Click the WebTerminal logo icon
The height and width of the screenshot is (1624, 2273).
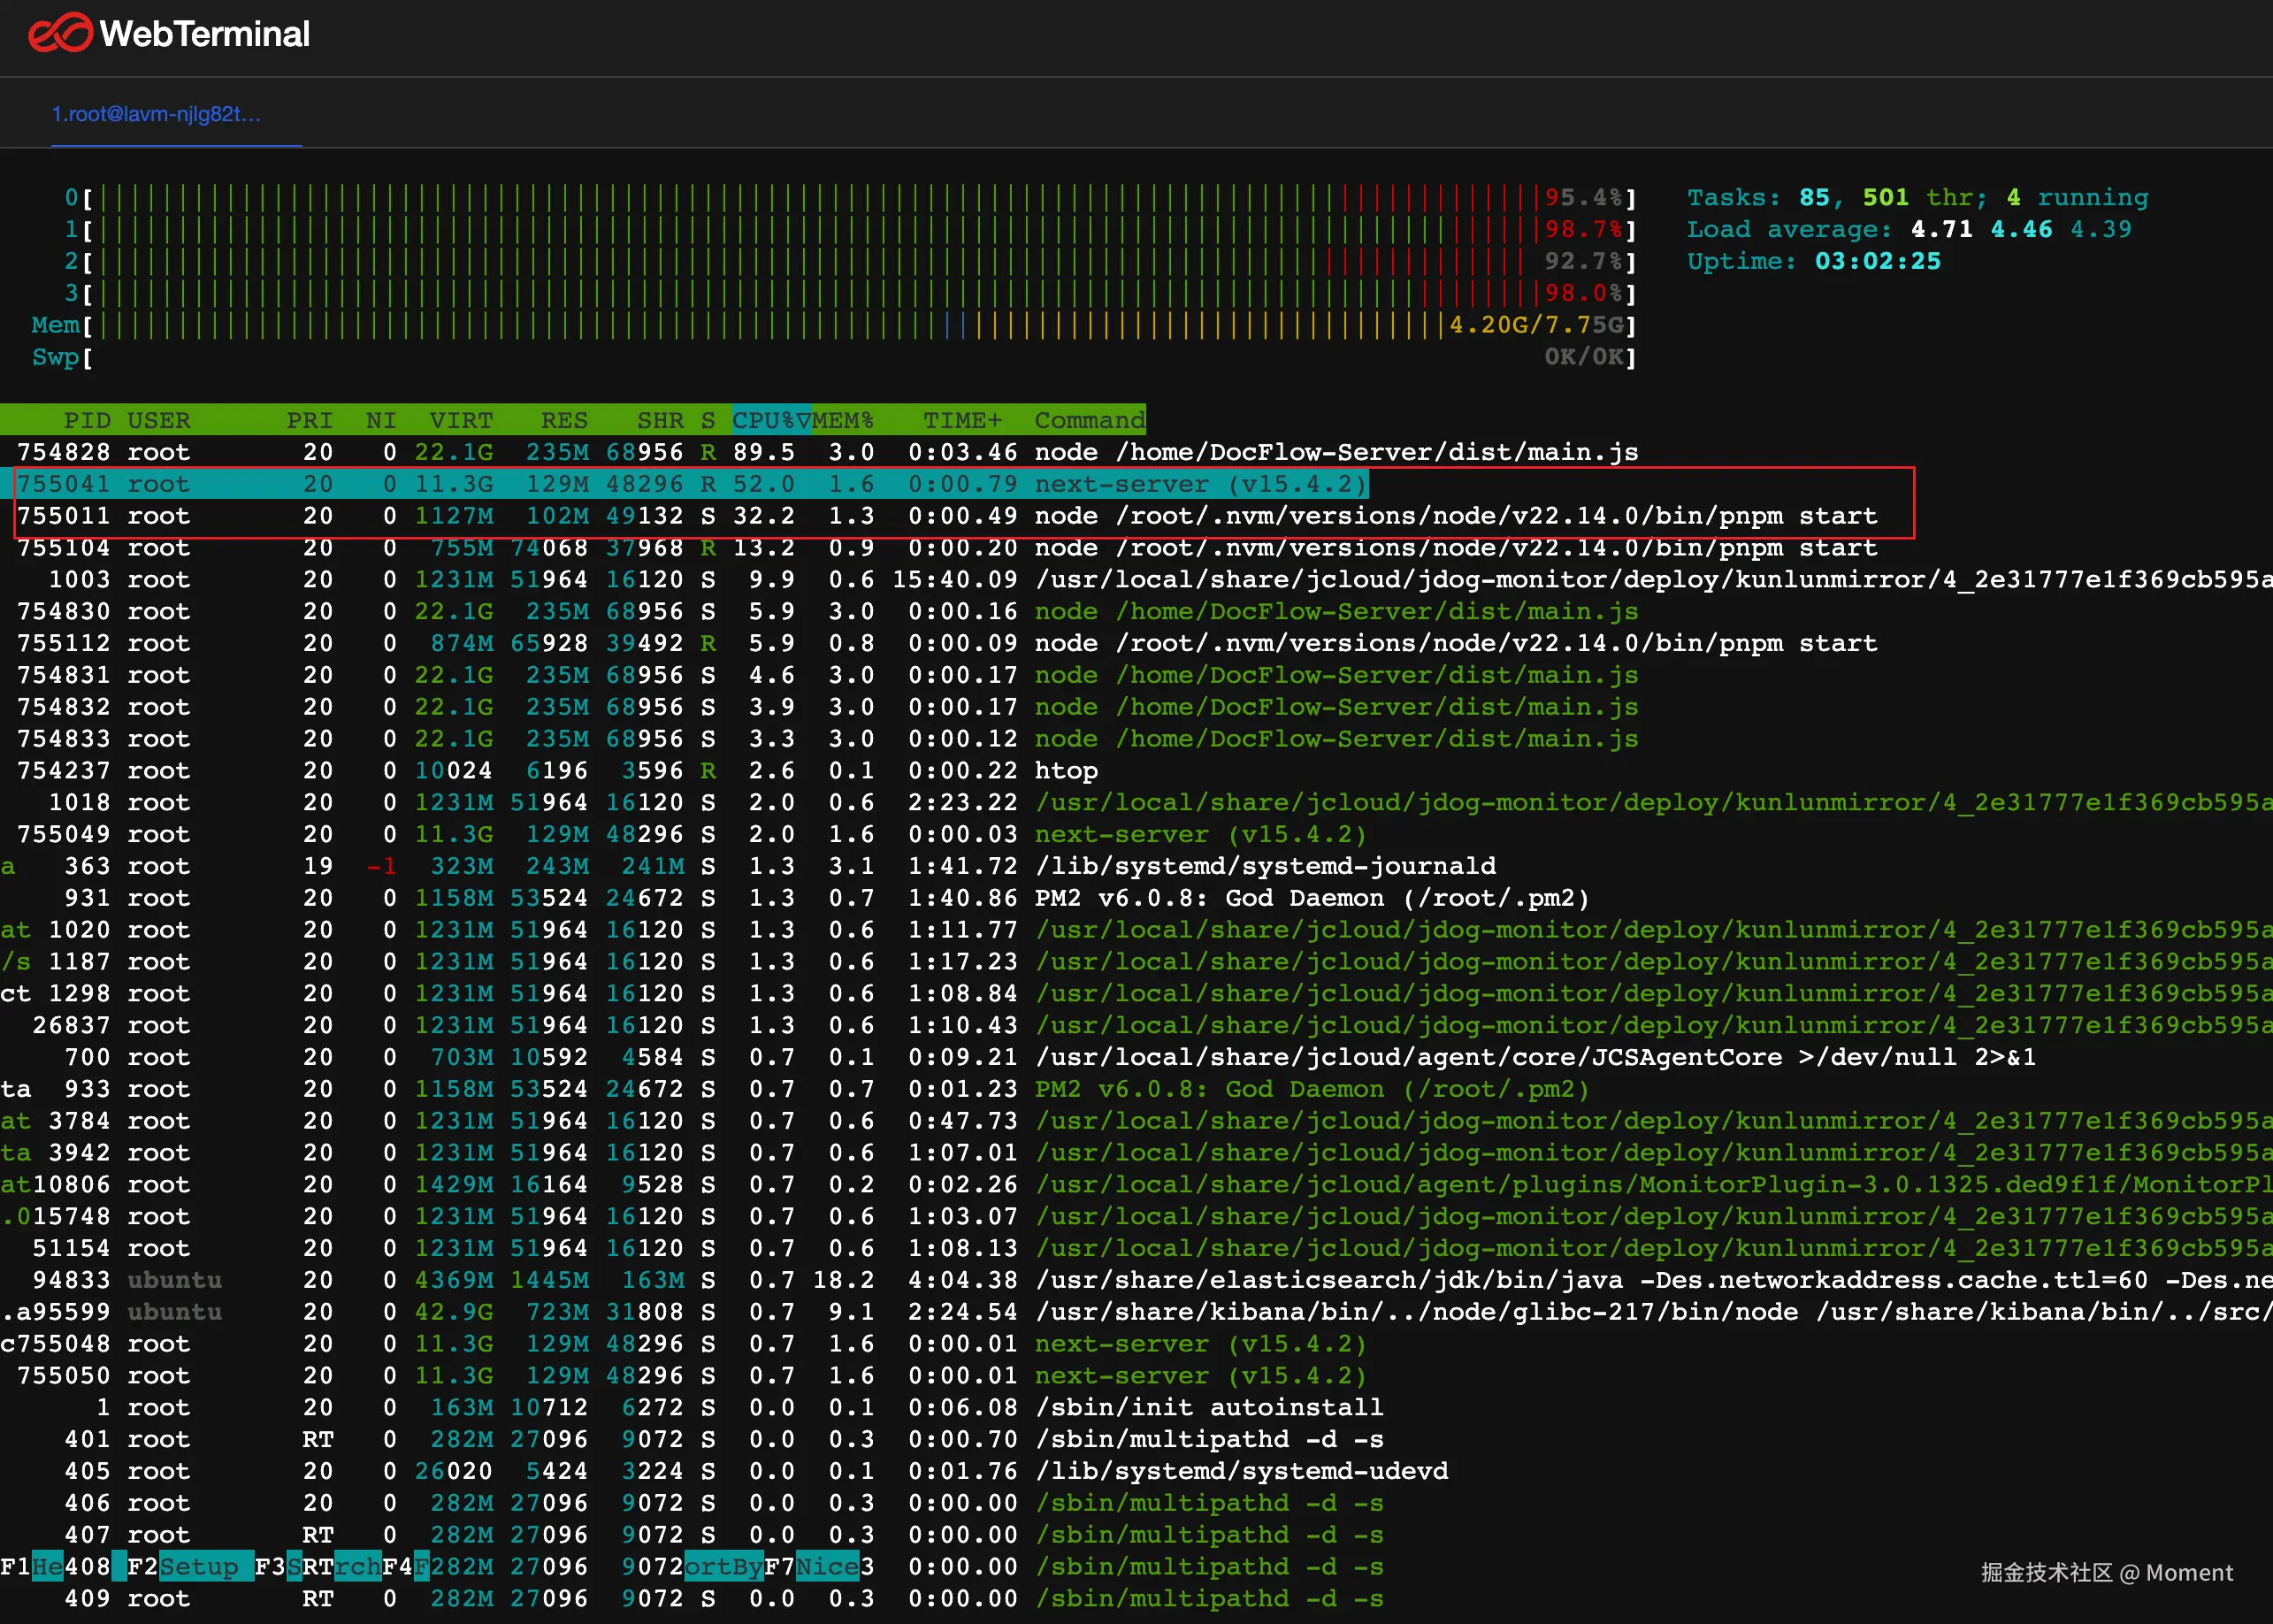(60, 33)
